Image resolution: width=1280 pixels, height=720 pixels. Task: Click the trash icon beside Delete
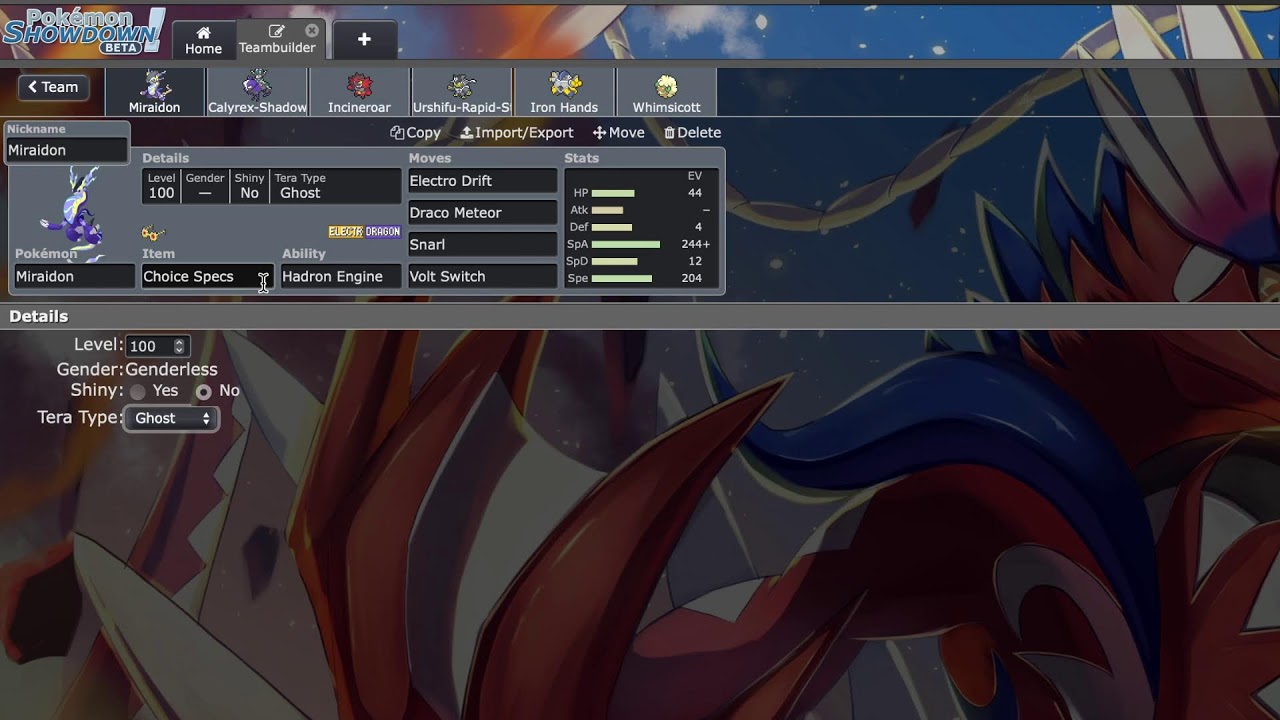point(669,132)
